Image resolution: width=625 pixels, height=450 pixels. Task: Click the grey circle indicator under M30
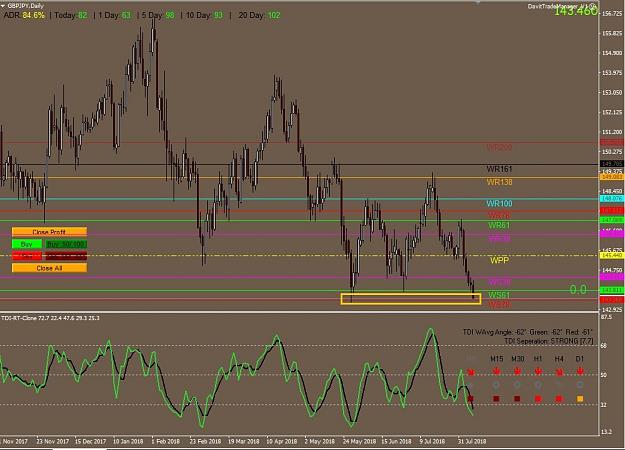pos(517,385)
